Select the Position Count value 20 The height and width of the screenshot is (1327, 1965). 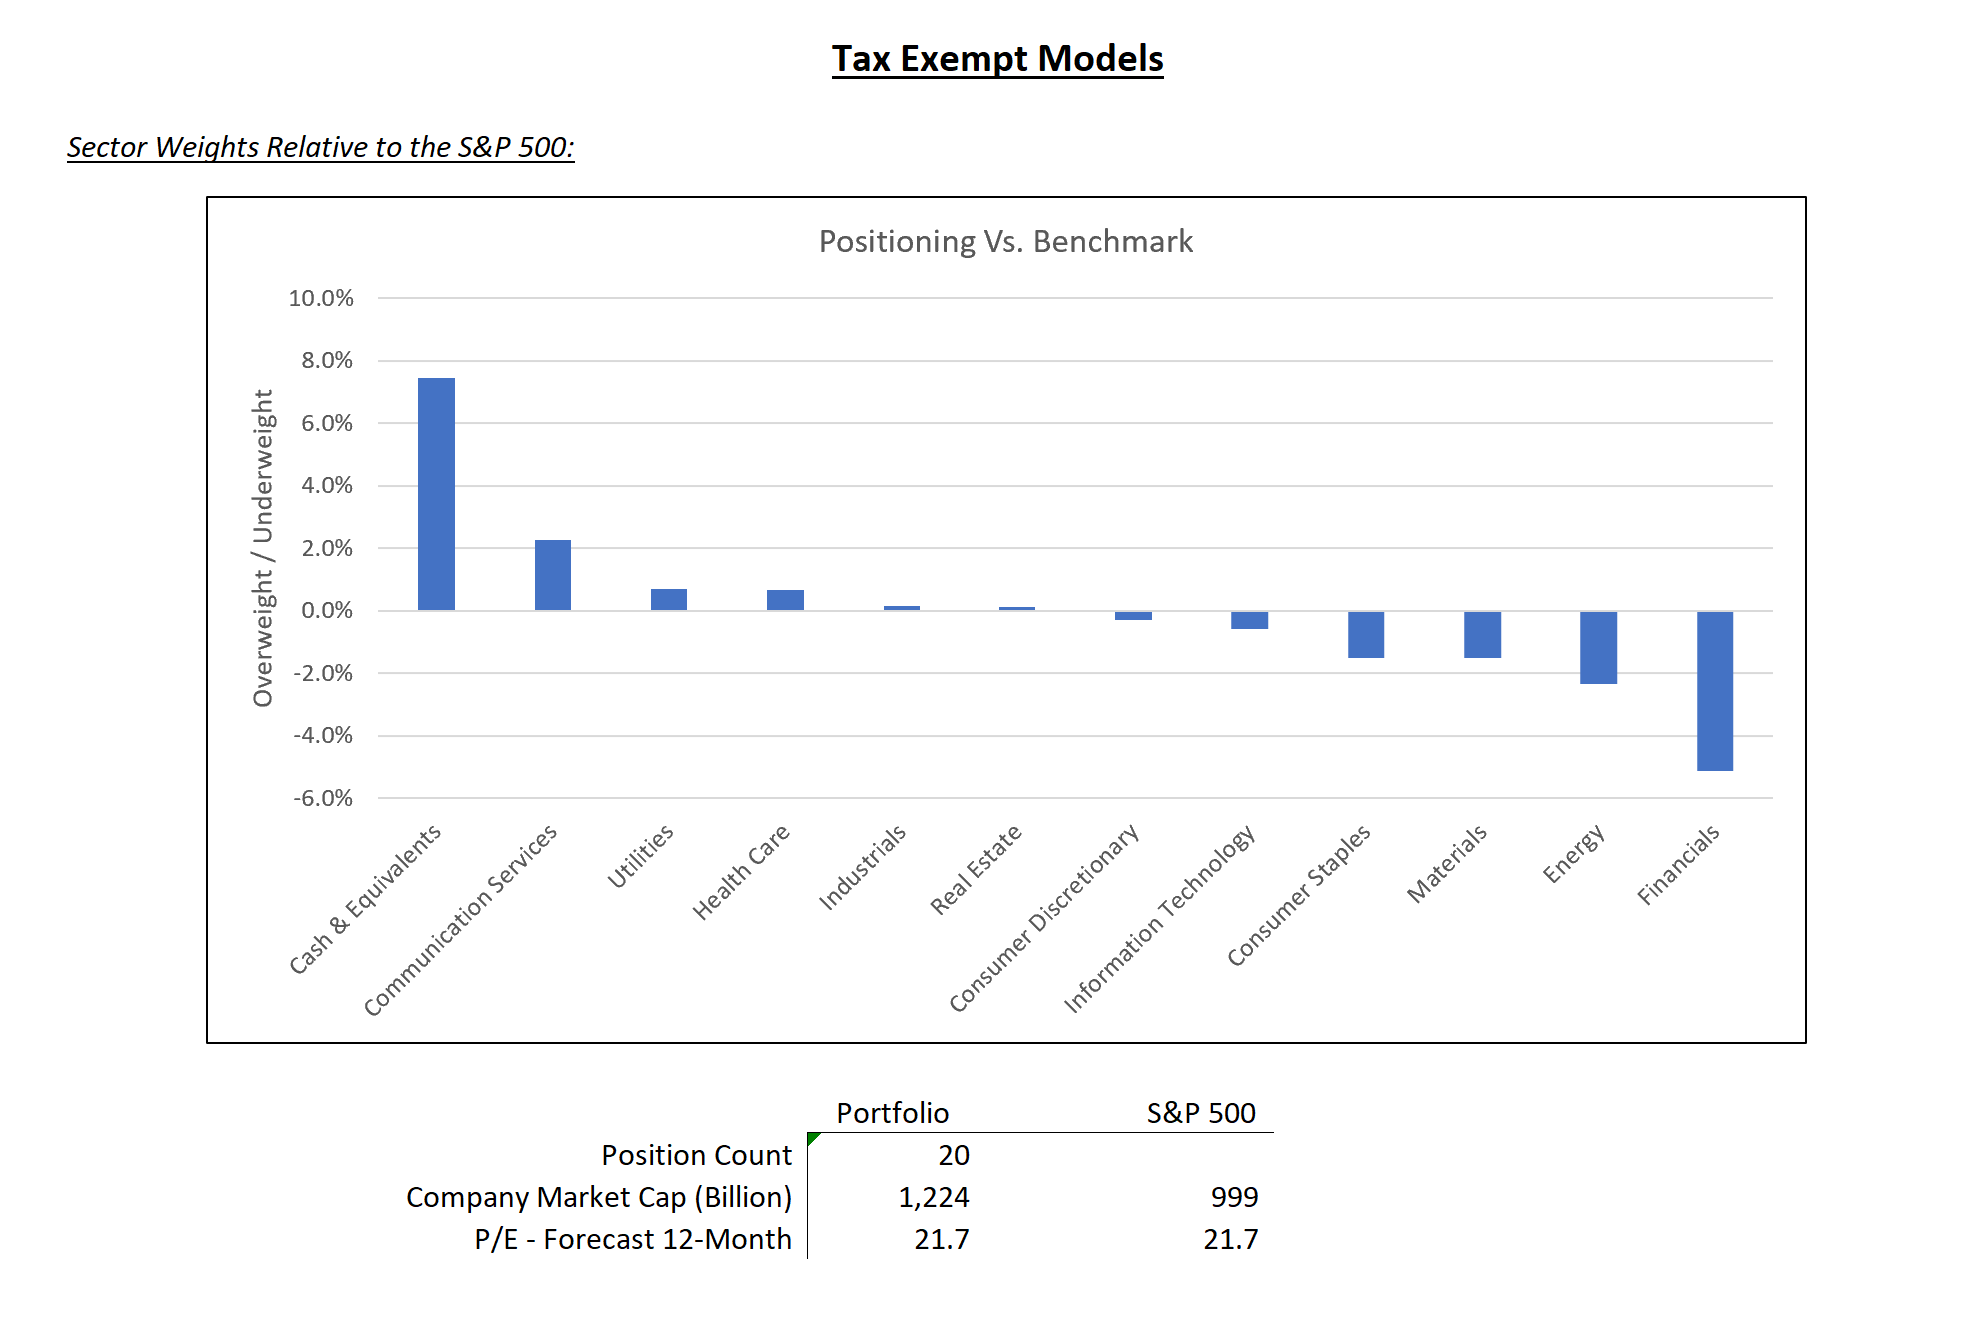[953, 1155]
